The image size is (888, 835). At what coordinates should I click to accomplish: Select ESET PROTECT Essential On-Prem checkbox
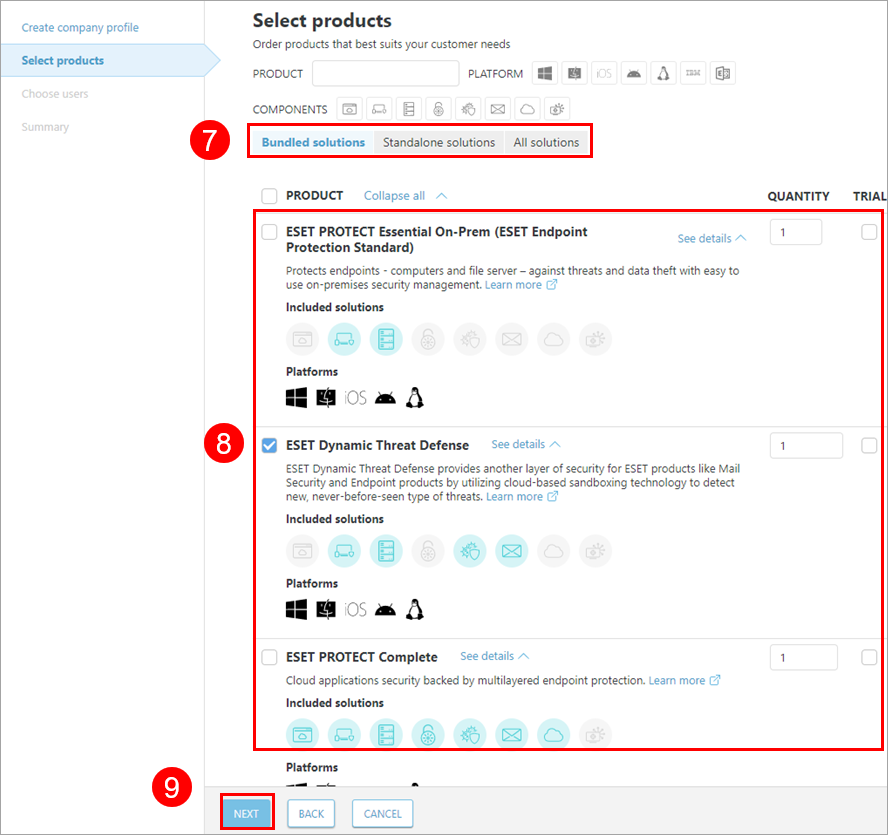pyautogui.click(x=270, y=232)
